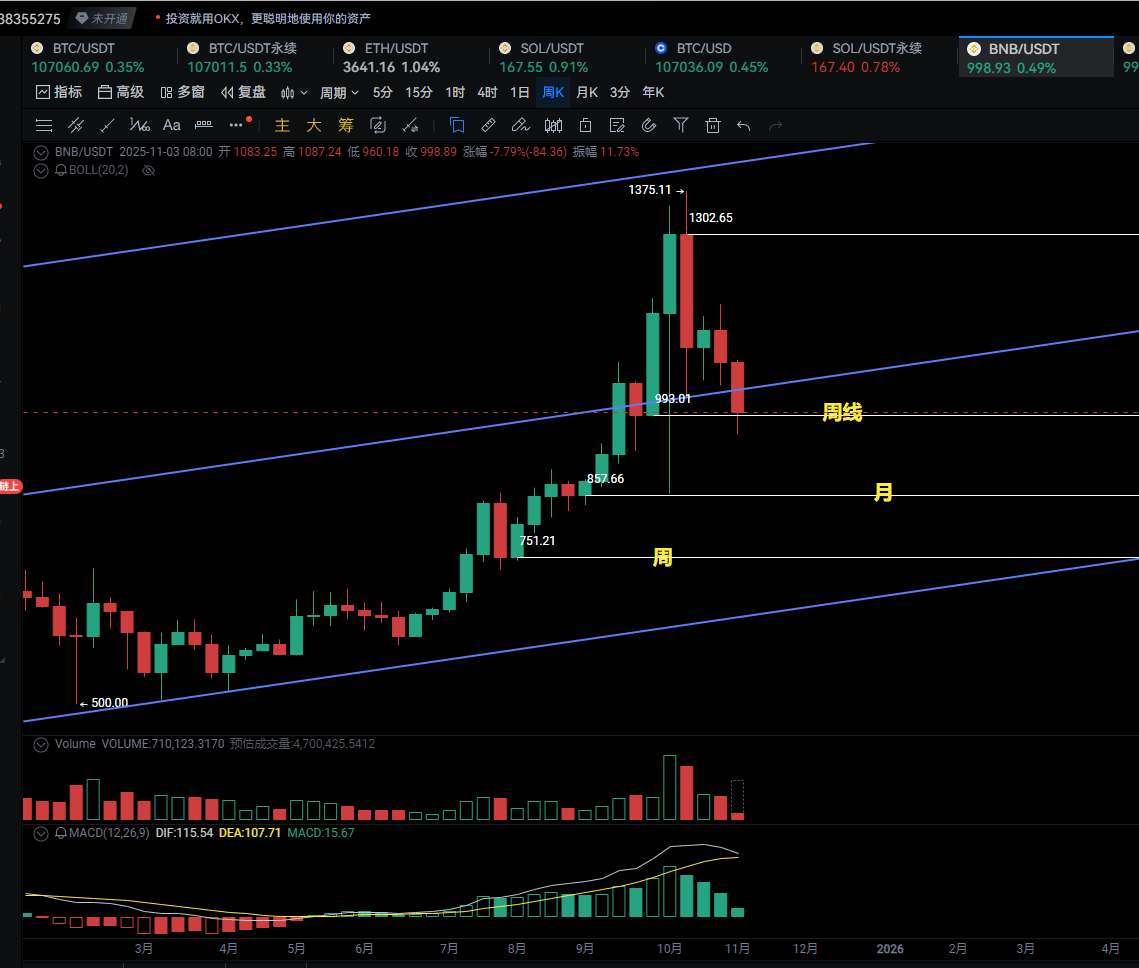1139x968 pixels.
Task: Click the filter funnel icon
Action: pos(681,125)
